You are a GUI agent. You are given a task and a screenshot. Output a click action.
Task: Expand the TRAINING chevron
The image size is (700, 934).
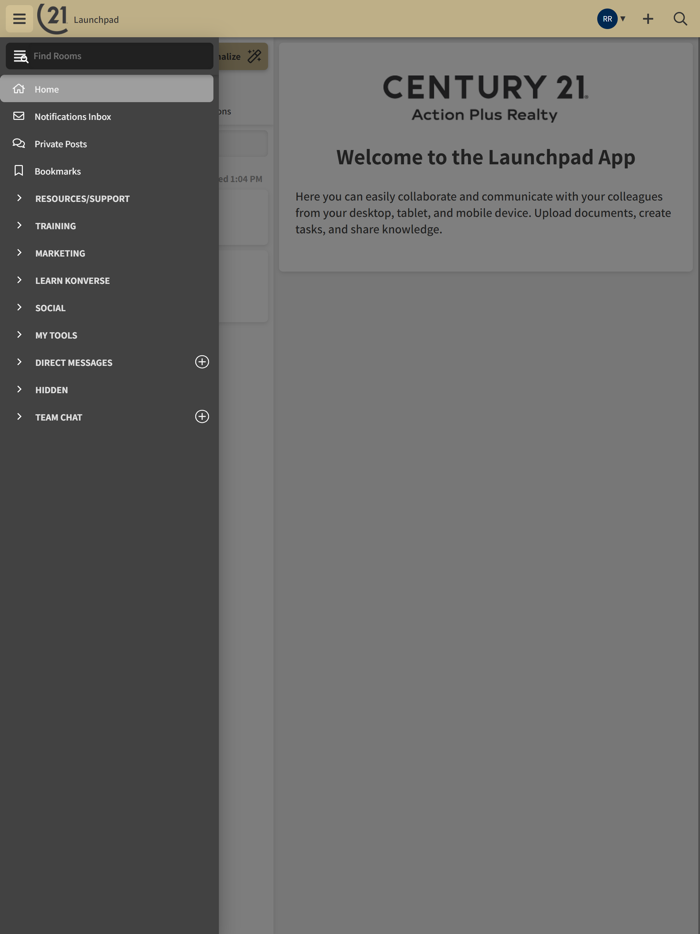click(19, 225)
